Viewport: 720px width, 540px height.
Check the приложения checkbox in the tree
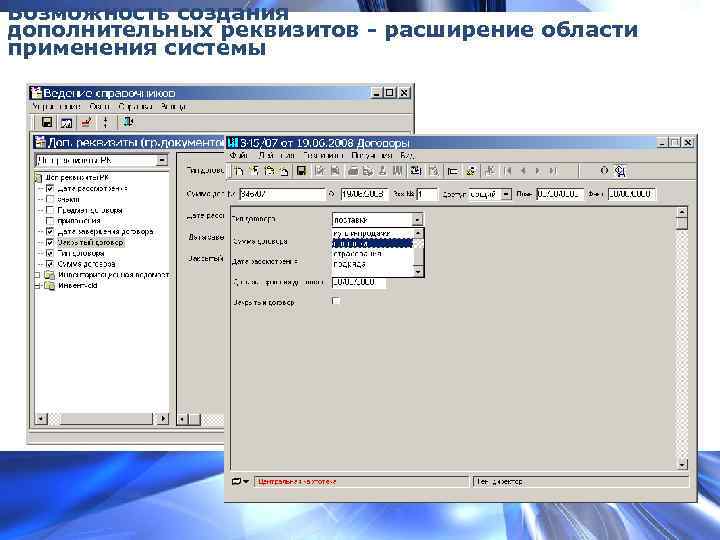(50, 221)
